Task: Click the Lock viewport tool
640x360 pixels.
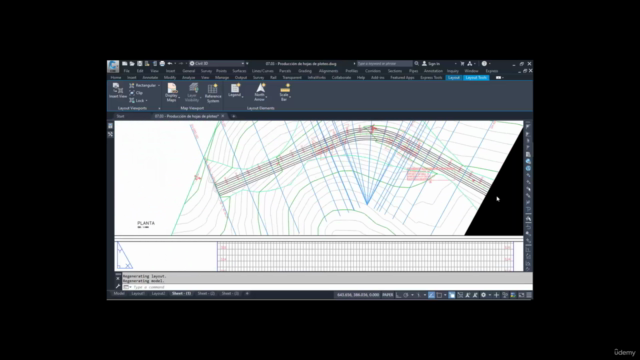Action: [137, 100]
